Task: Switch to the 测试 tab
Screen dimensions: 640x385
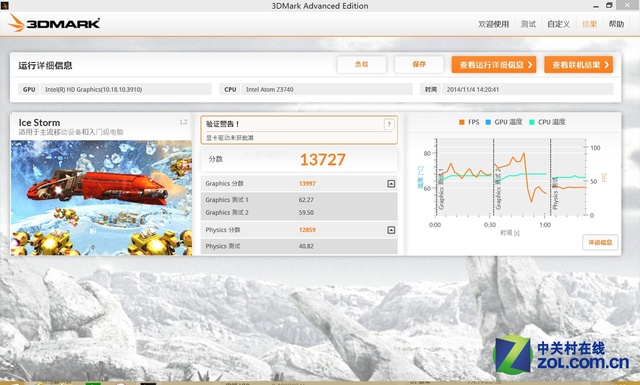Action: pos(528,24)
